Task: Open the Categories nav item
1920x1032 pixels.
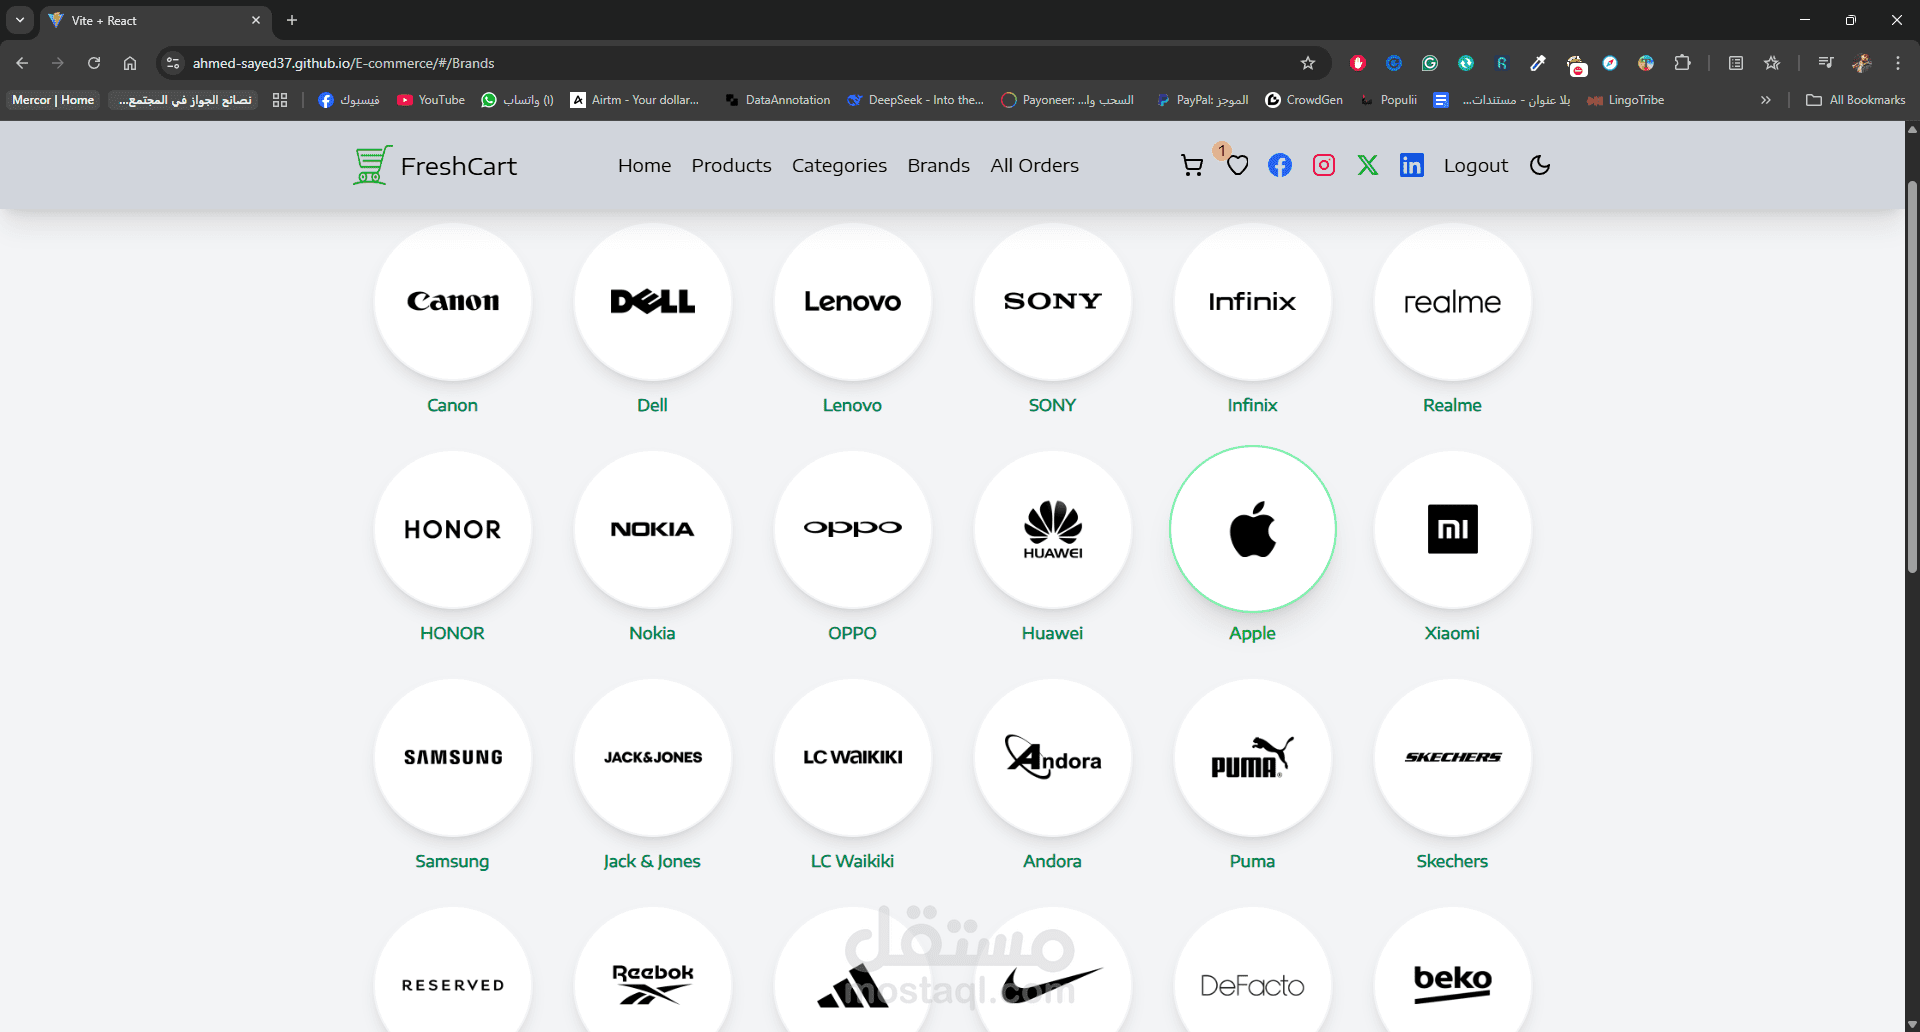Action: click(839, 166)
